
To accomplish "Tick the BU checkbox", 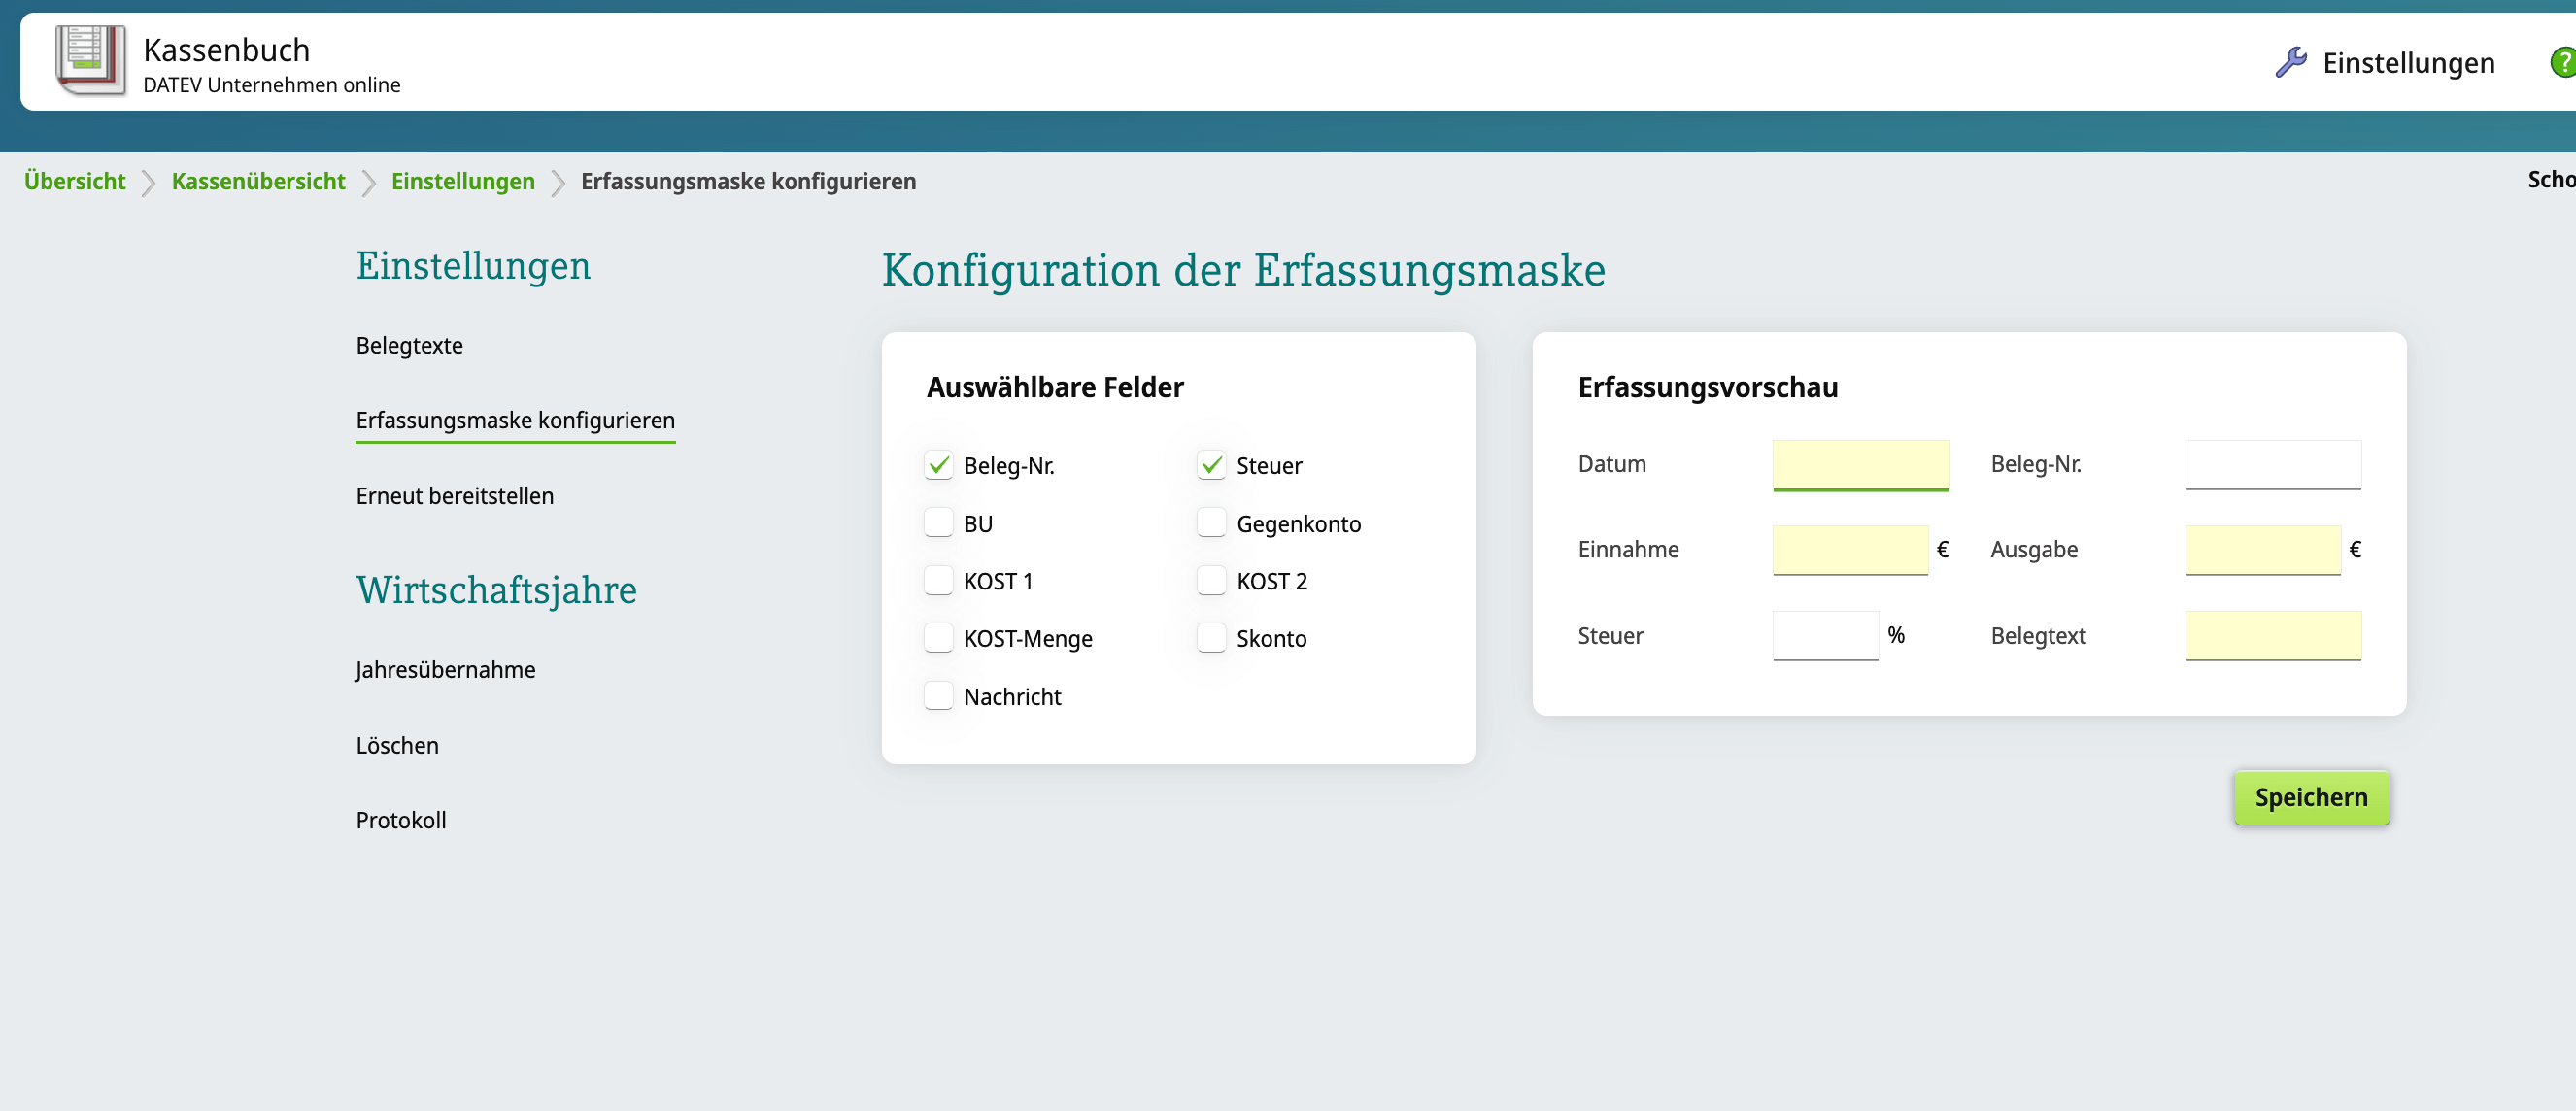I will point(938,523).
